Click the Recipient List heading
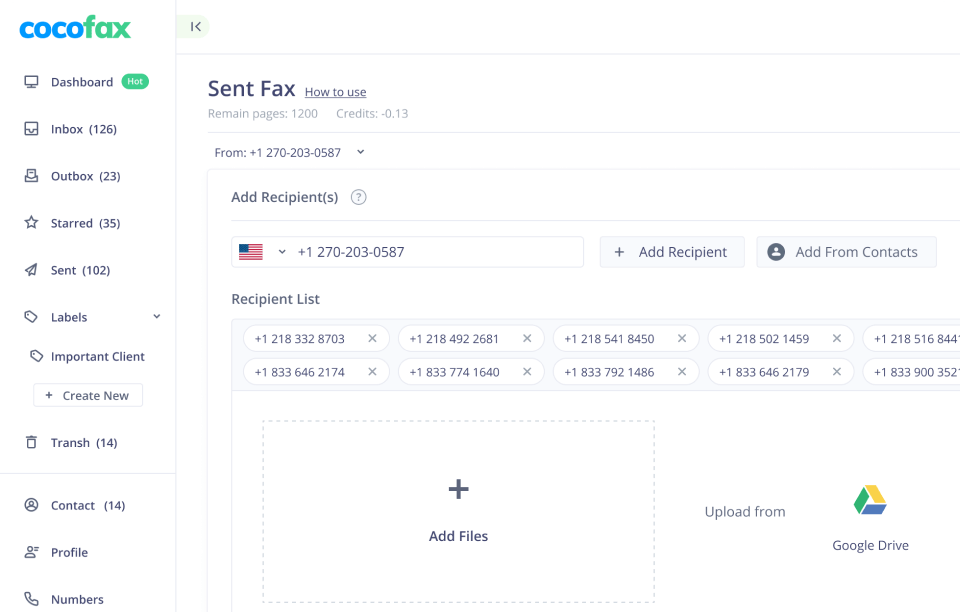 [276, 299]
